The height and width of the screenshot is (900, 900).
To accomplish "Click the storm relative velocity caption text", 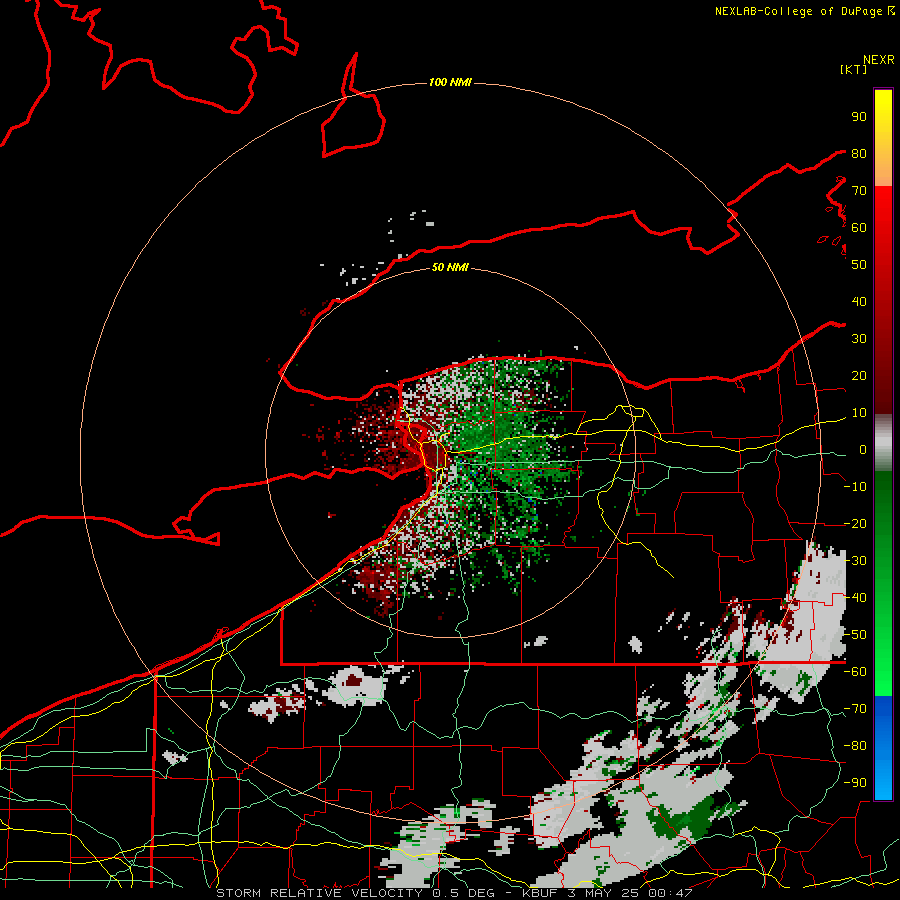I will (454, 893).
